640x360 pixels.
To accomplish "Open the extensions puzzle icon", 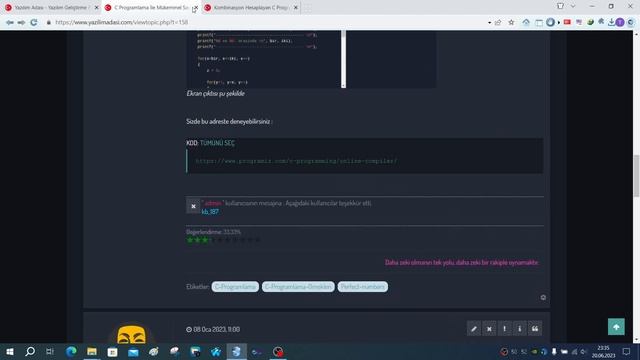I will click(x=601, y=22).
